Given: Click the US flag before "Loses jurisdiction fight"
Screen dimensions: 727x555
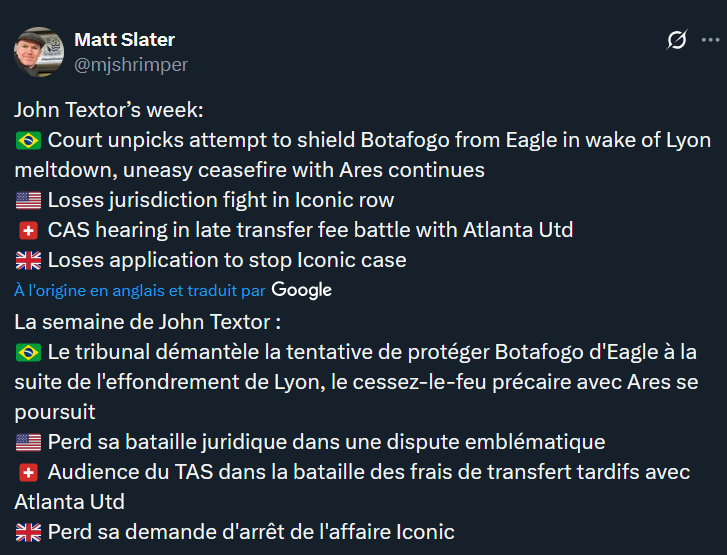Looking at the screenshot, I should 28,200.
